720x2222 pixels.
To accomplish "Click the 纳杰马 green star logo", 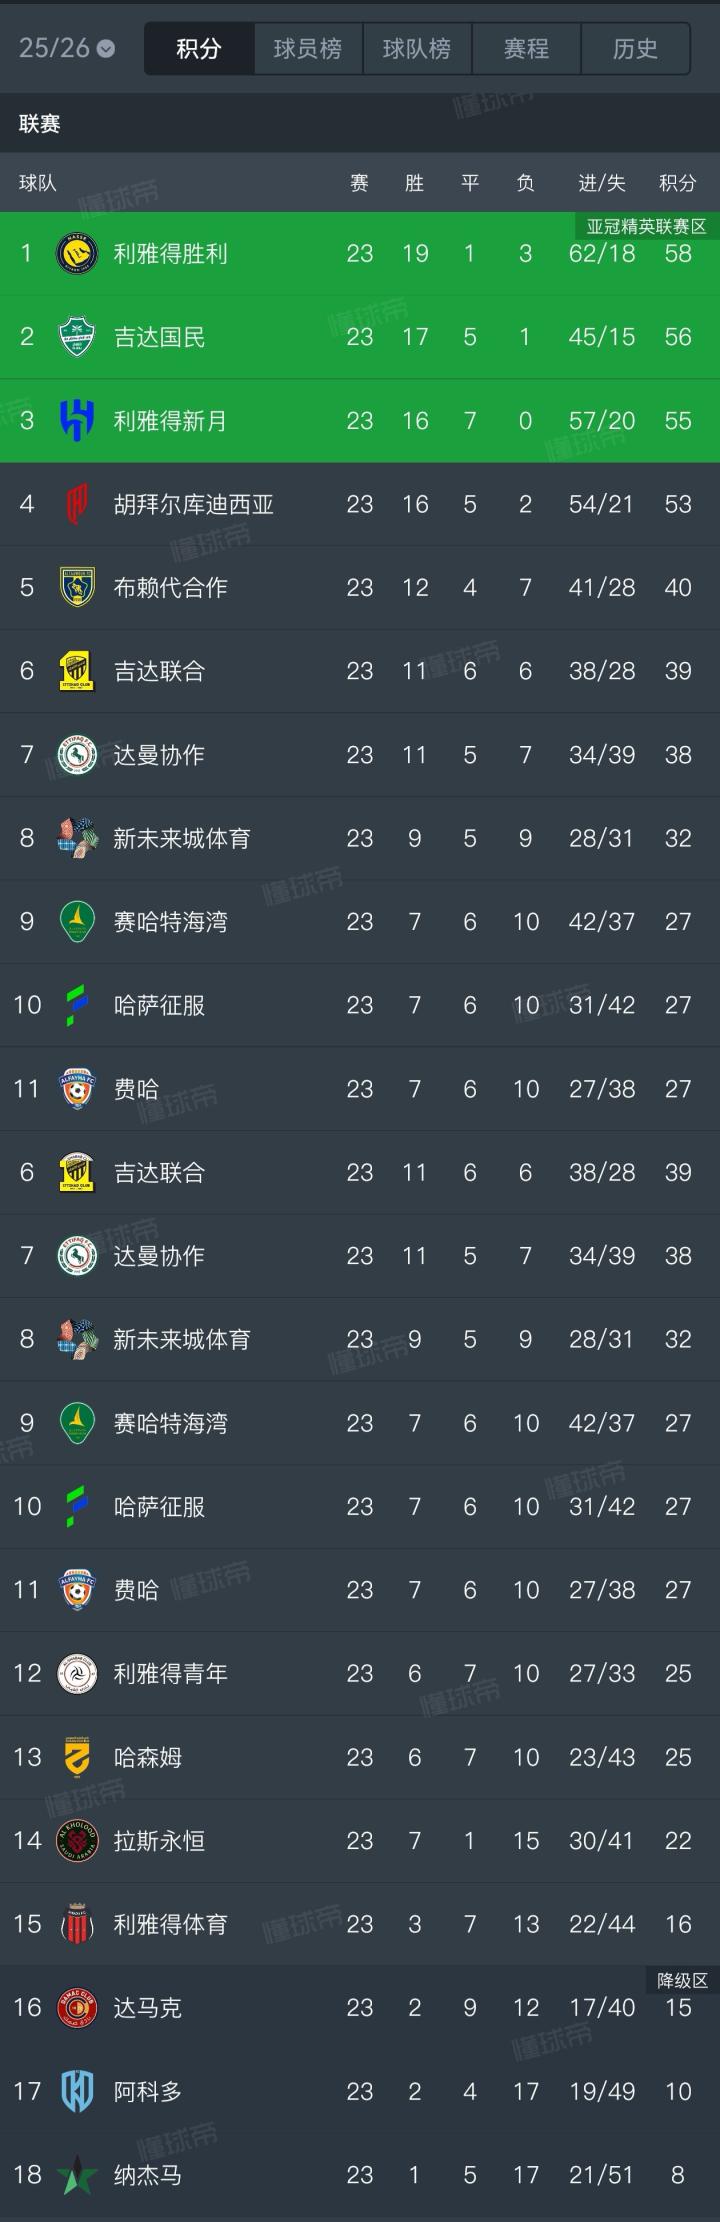I will [x=77, y=2175].
